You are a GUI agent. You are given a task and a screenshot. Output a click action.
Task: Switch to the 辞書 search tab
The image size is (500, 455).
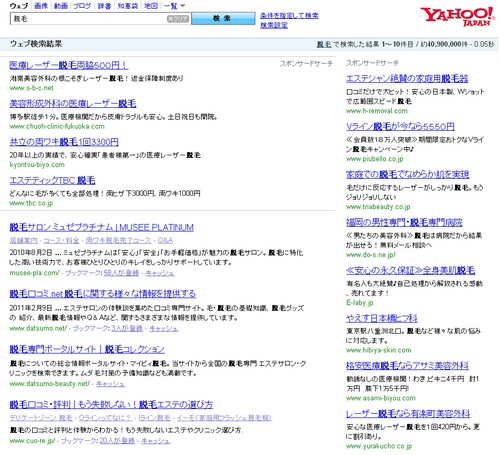(104, 6)
